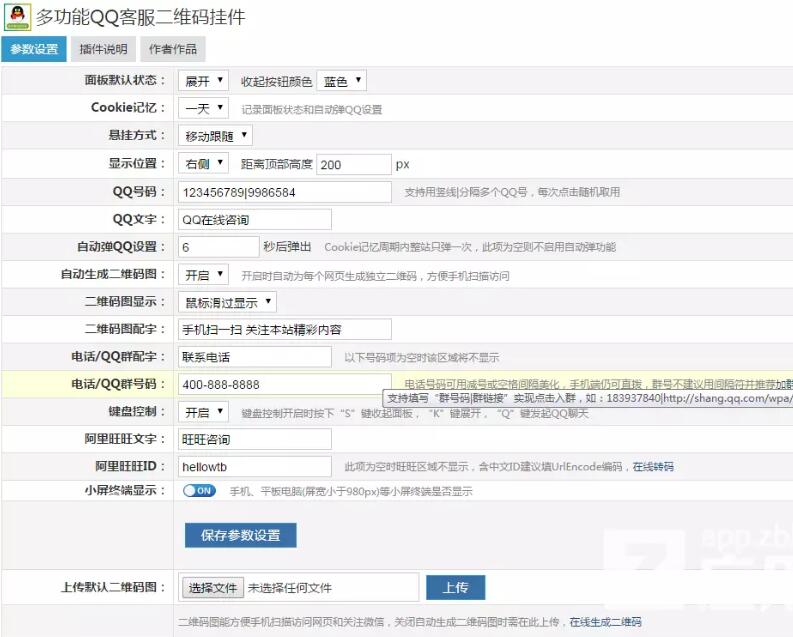Click the 自动弹QQ设置 seconds field
The height and width of the screenshot is (637, 793).
coord(218,247)
